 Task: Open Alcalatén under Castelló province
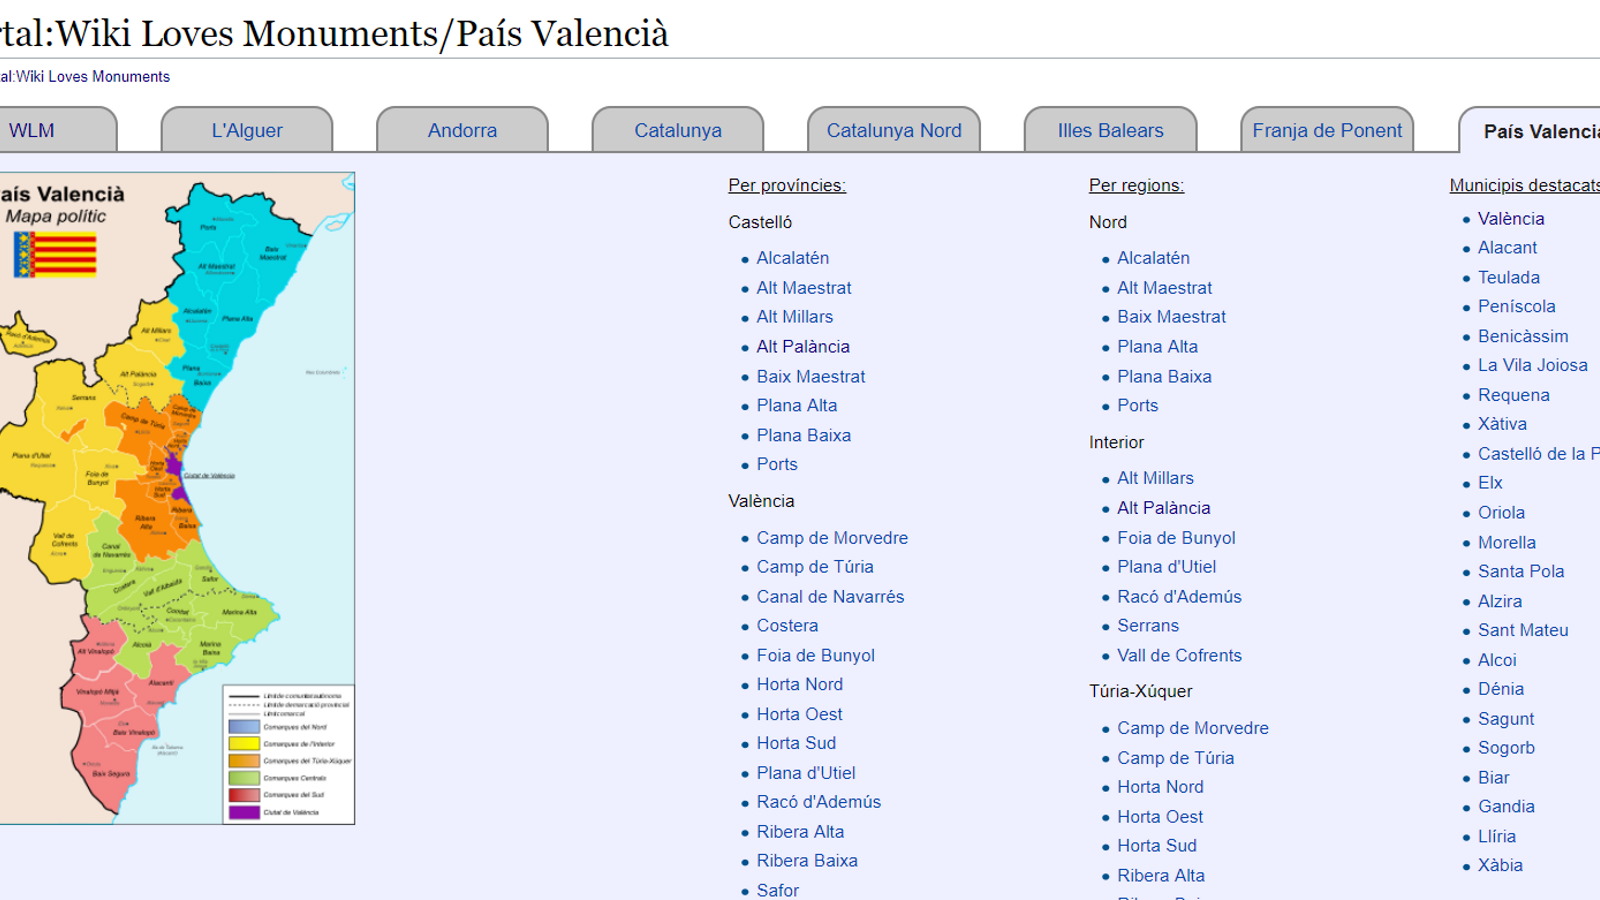tap(793, 258)
